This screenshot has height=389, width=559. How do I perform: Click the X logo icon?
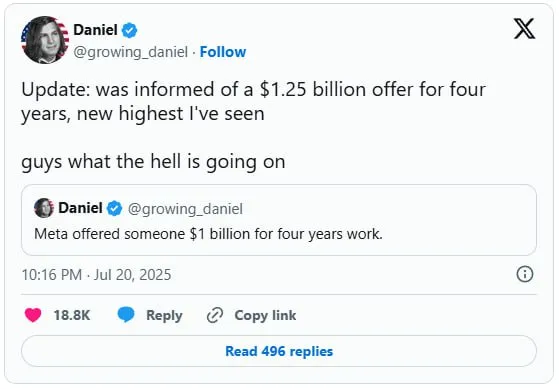point(524,29)
